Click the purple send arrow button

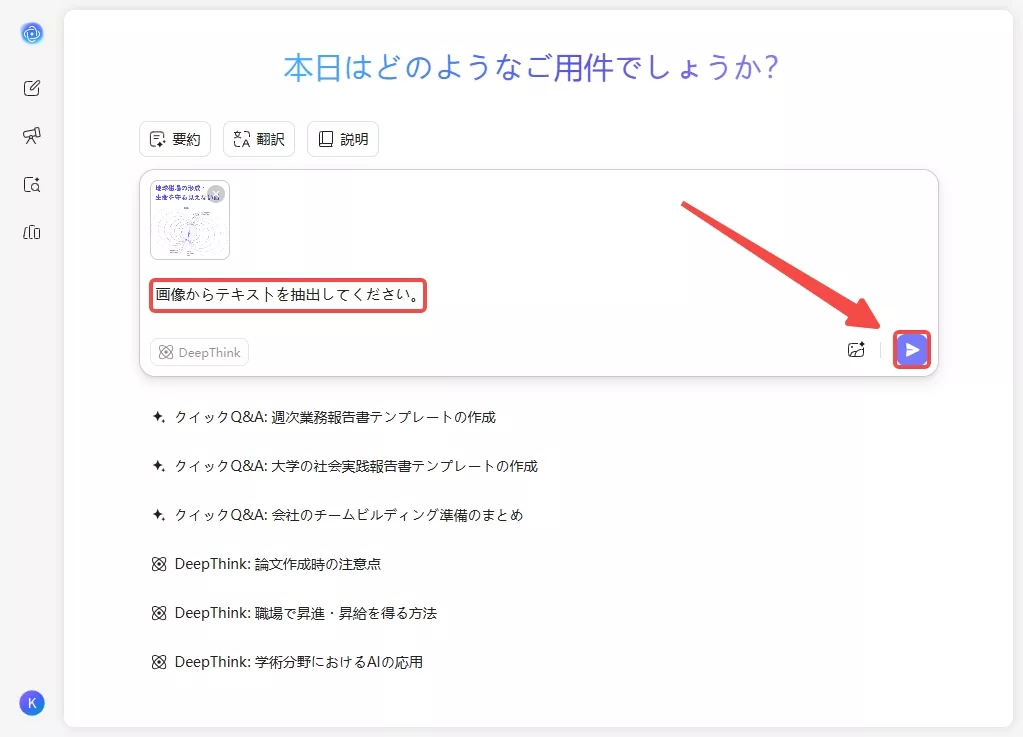tap(911, 350)
